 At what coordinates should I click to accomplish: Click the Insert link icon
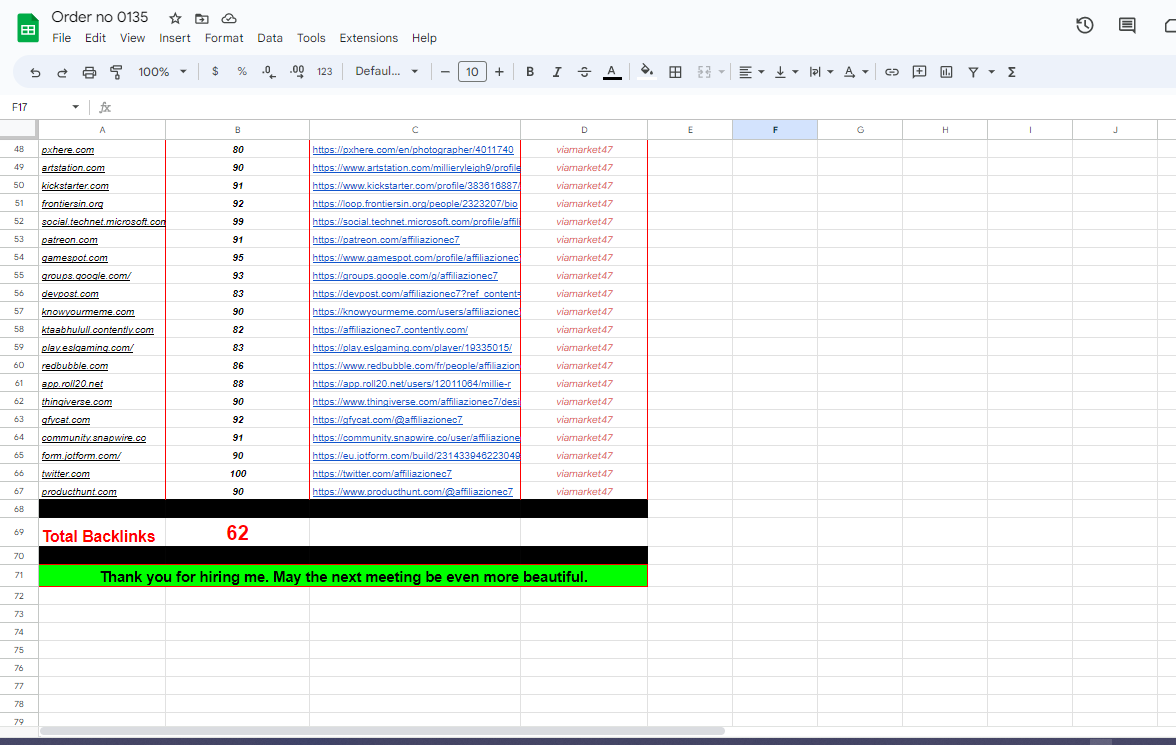(891, 71)
